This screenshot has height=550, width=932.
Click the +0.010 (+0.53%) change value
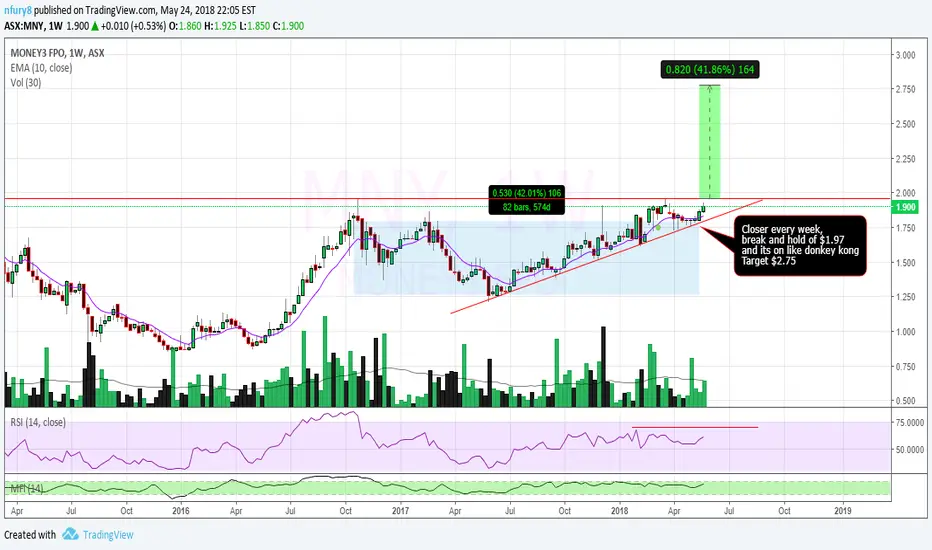[134, 26]
